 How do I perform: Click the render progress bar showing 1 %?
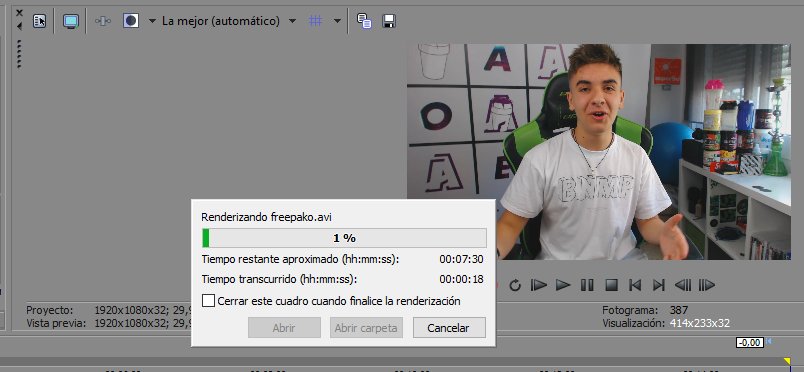pyautogui.click(x=344, y=238)
